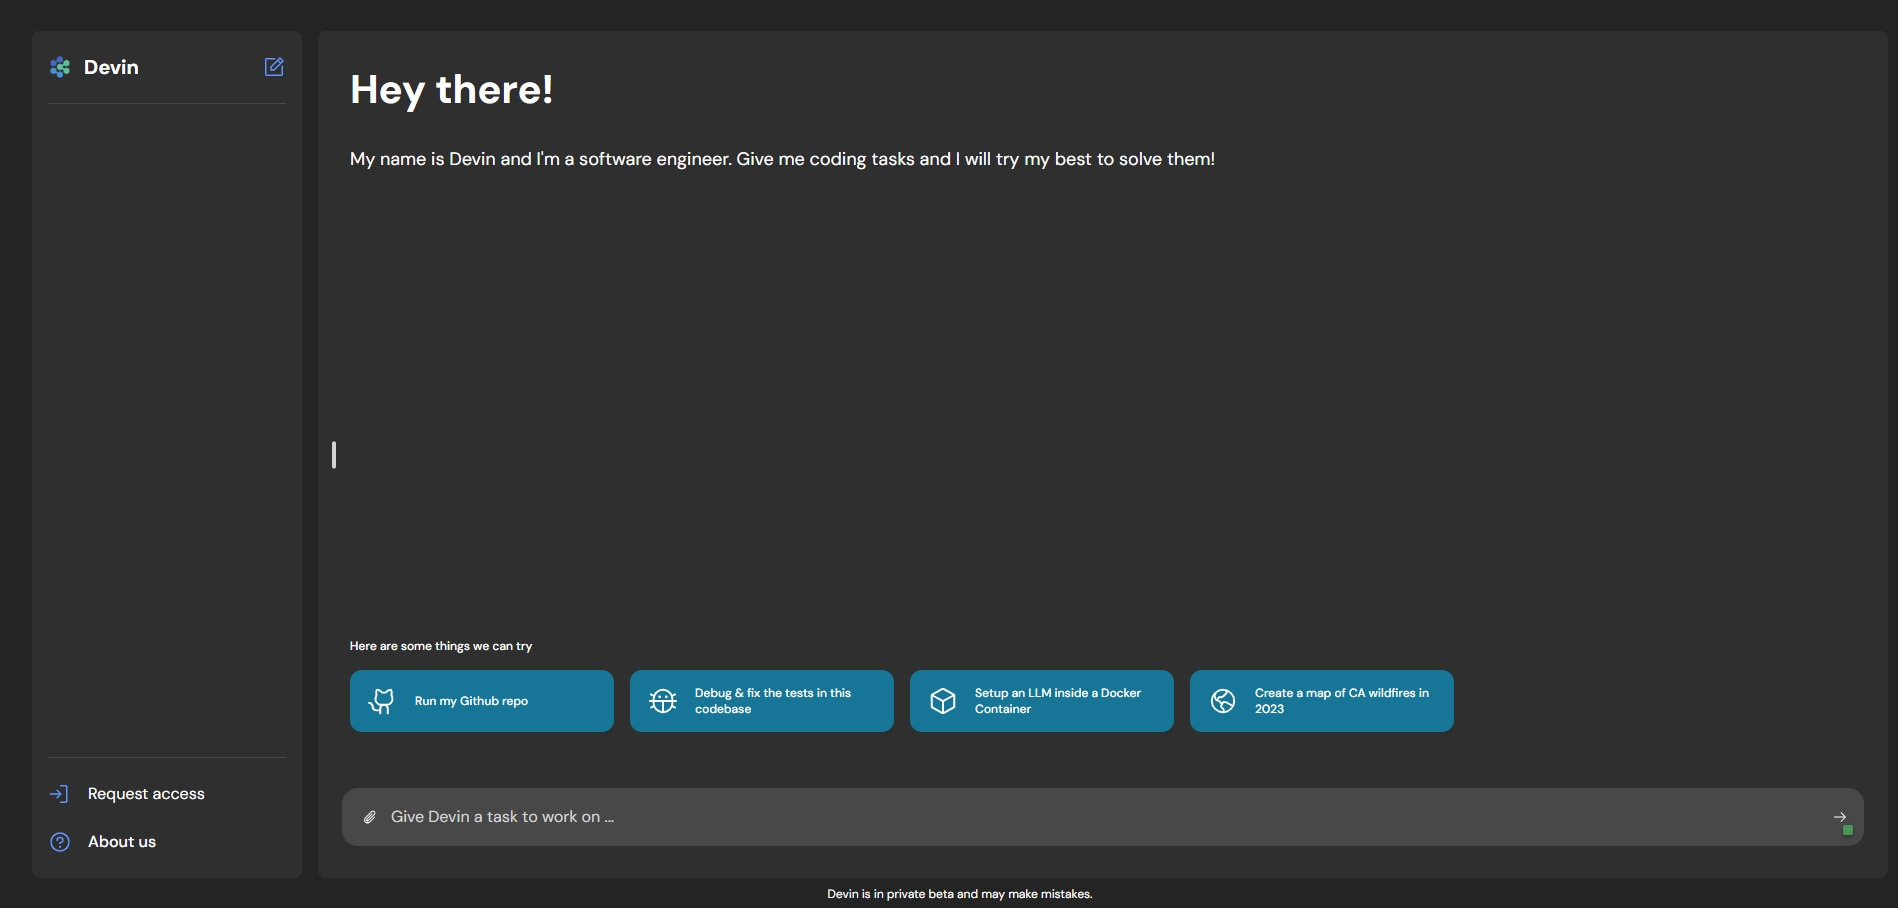Screen dimensions: 1898x908
Task: Click the sidebar resize handle
Action: [x=334, y=455]
